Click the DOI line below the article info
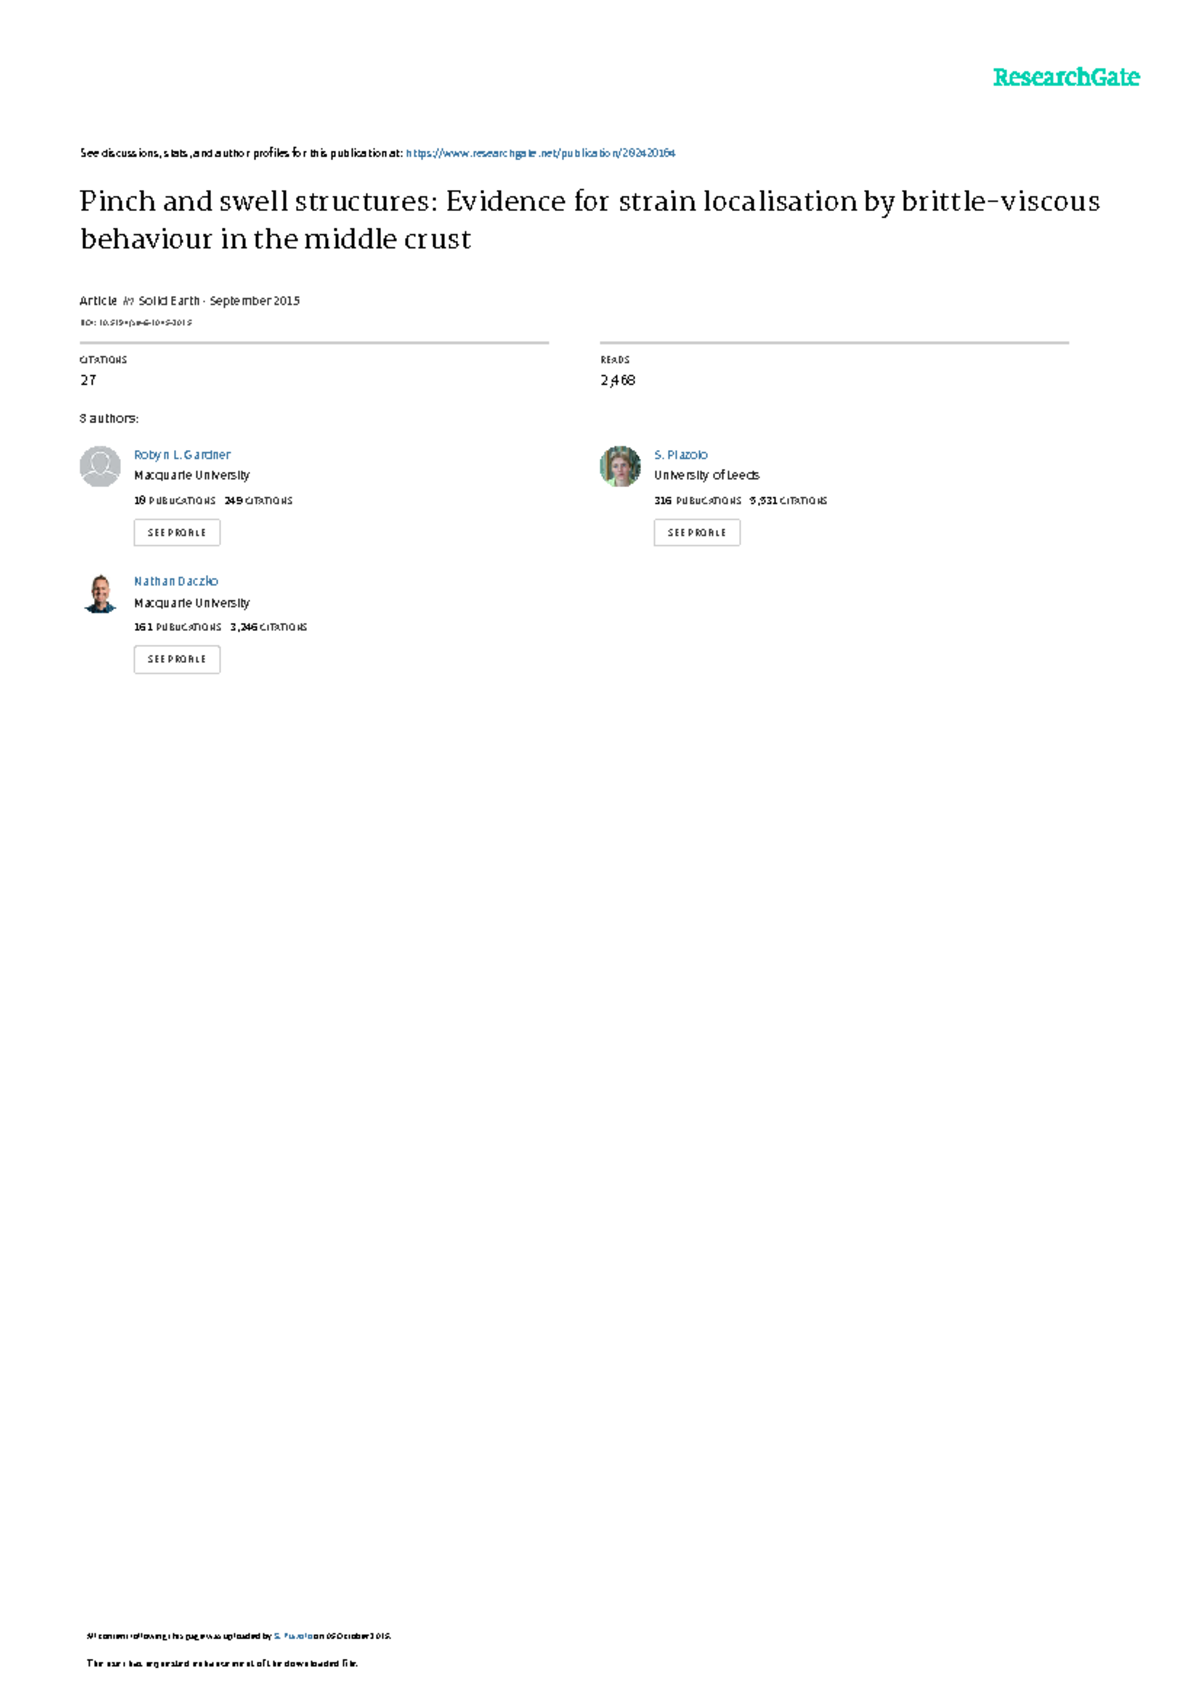This screenshot has height=1697, width=1200. pos(136,323)
